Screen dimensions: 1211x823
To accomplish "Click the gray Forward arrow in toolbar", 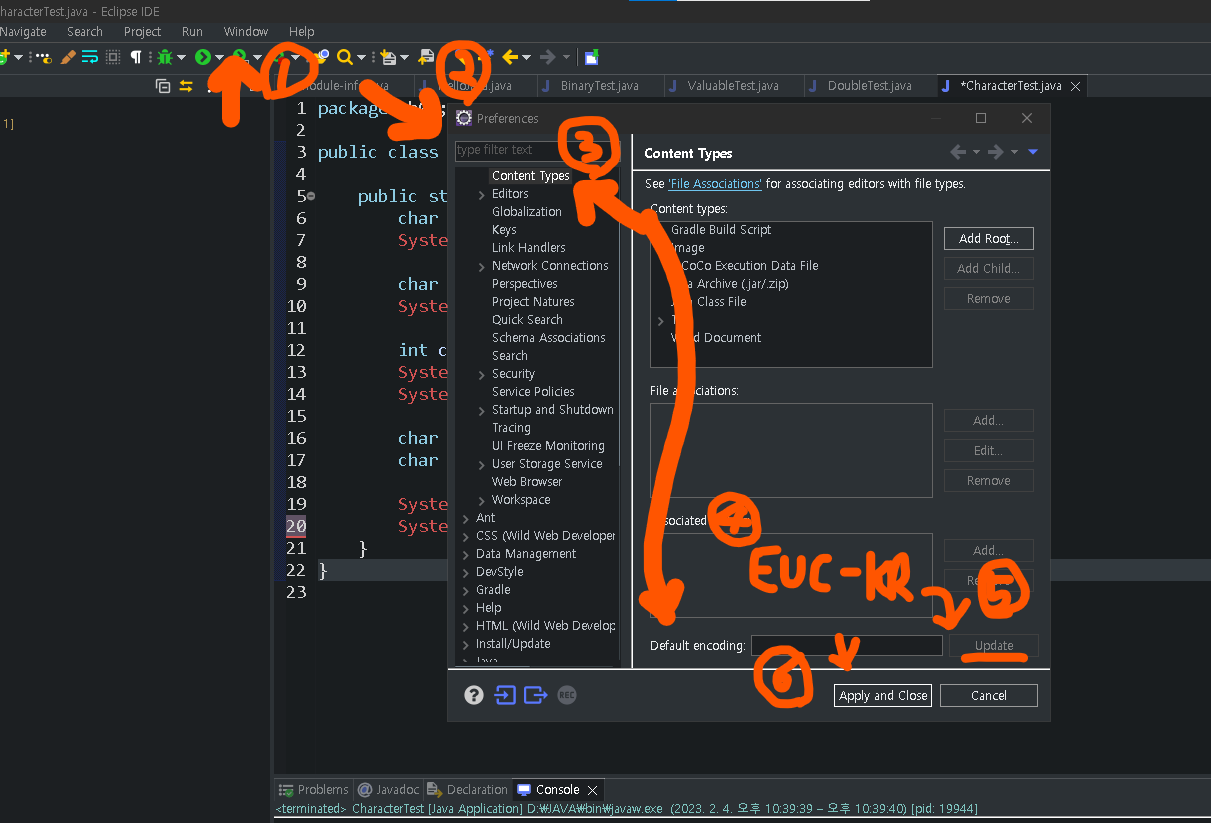I will click(547, 57).
